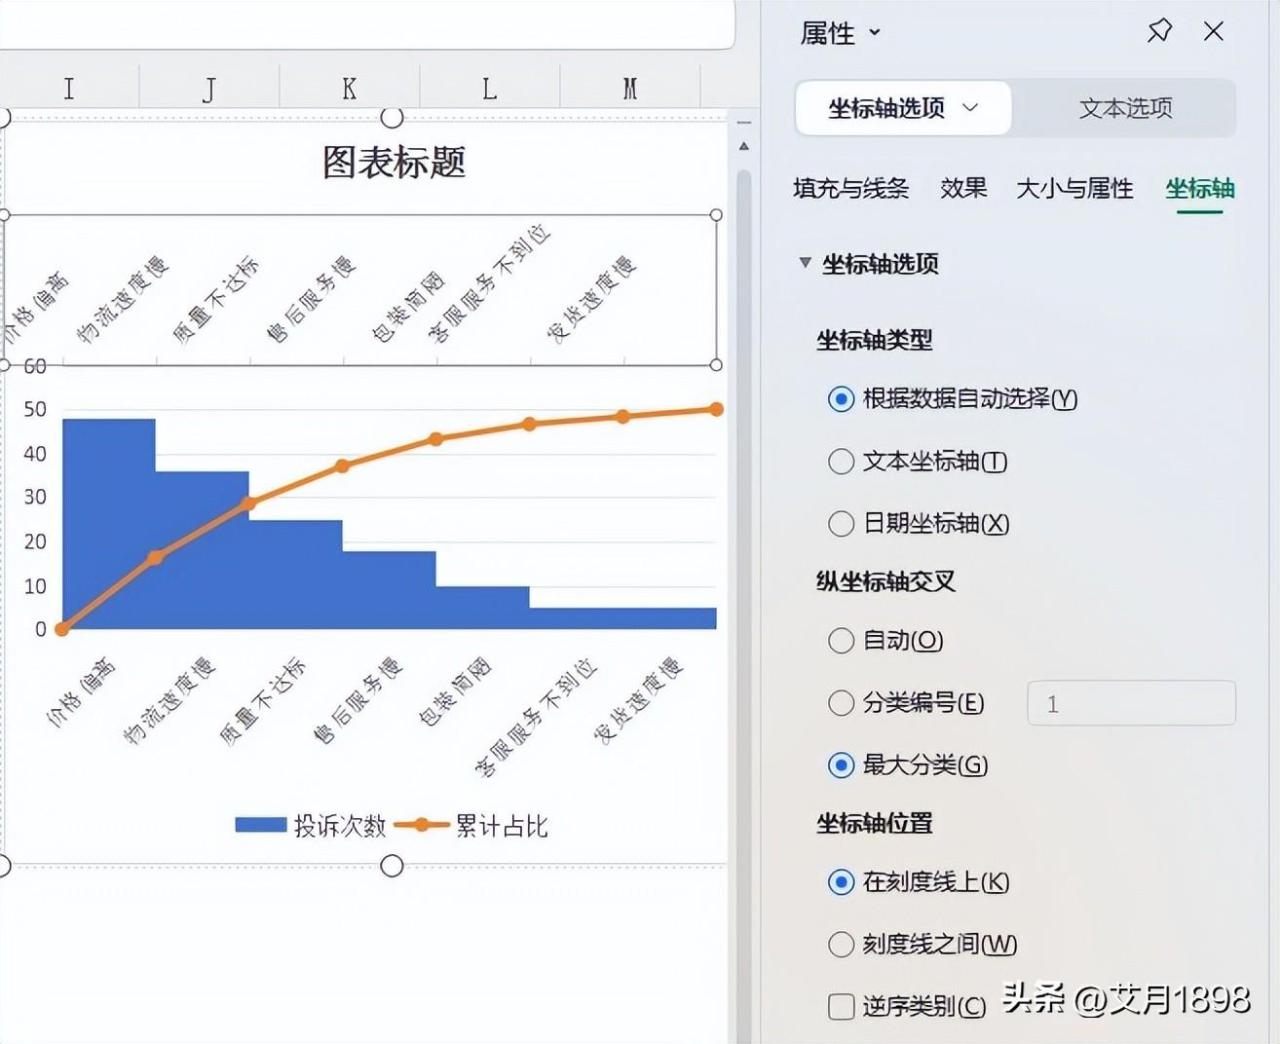
Task: Choose 最大分类 crossing option
Action: 841,765
